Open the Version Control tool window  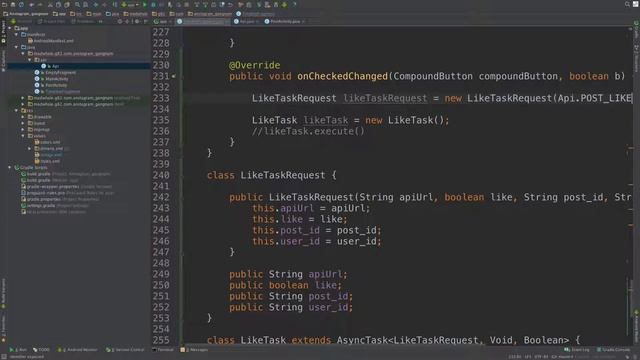click(125, 350)
